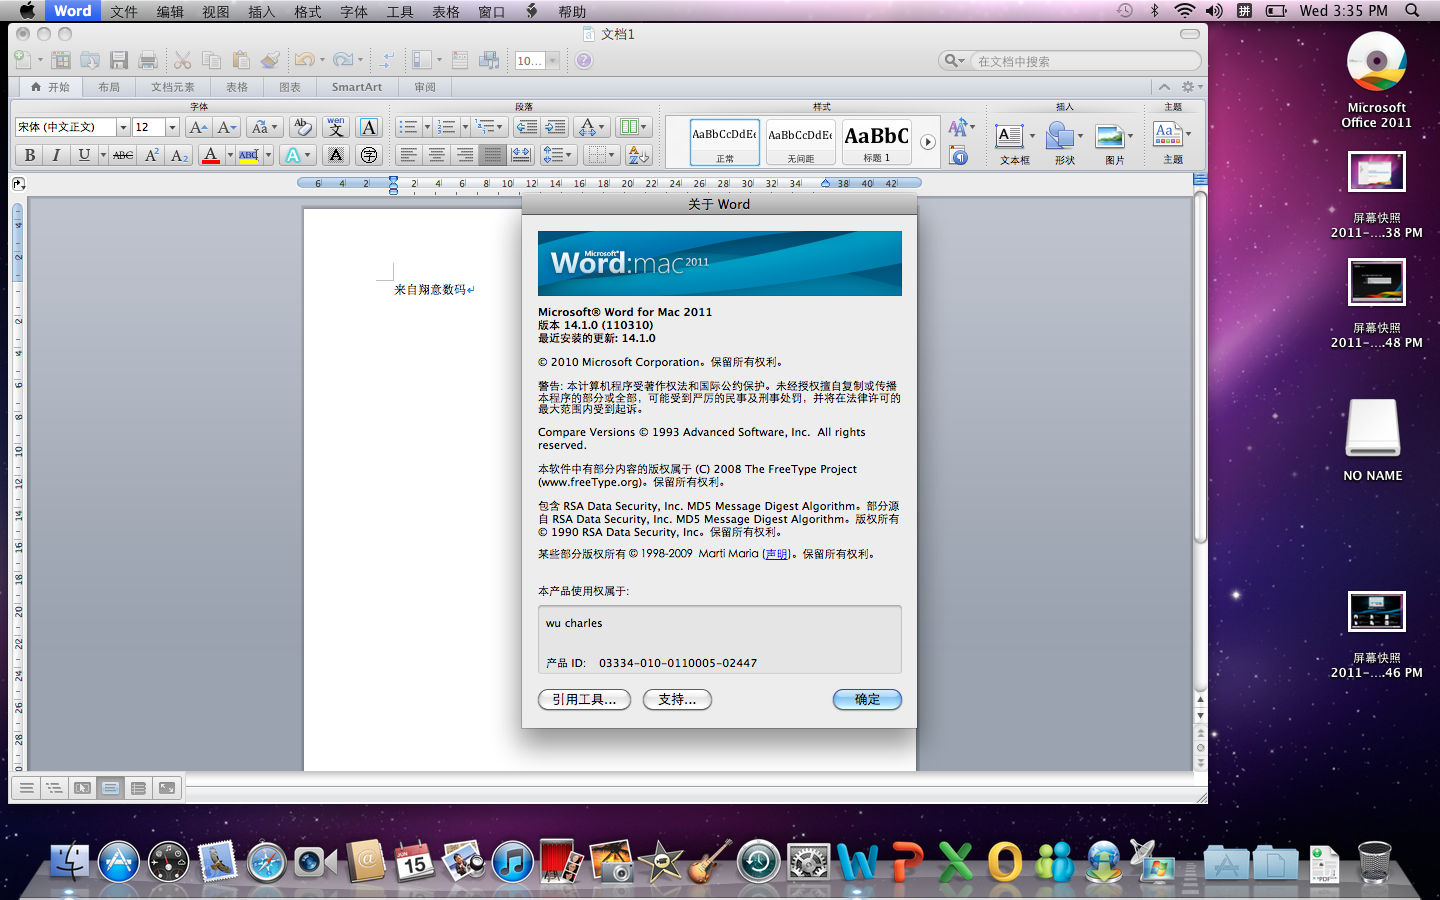Toggle Italic formatting

coord(56,155)
